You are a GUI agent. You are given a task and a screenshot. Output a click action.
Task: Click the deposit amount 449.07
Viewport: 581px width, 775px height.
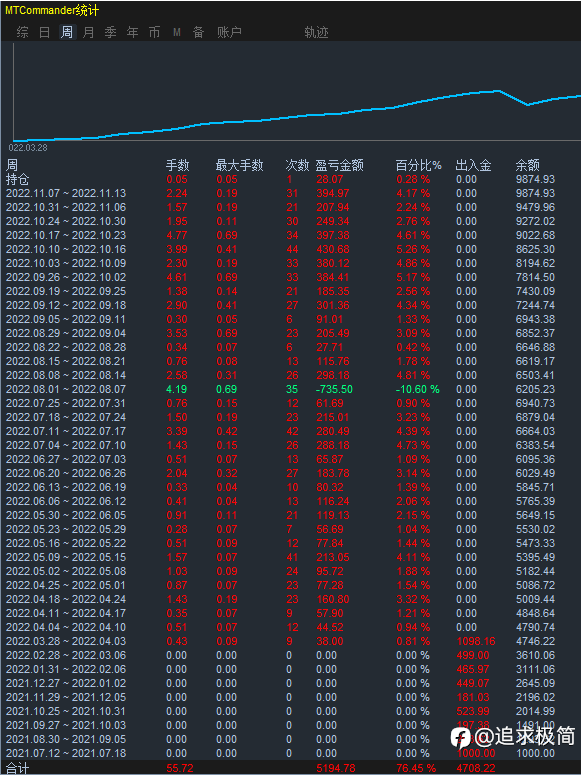click(473, 684)
